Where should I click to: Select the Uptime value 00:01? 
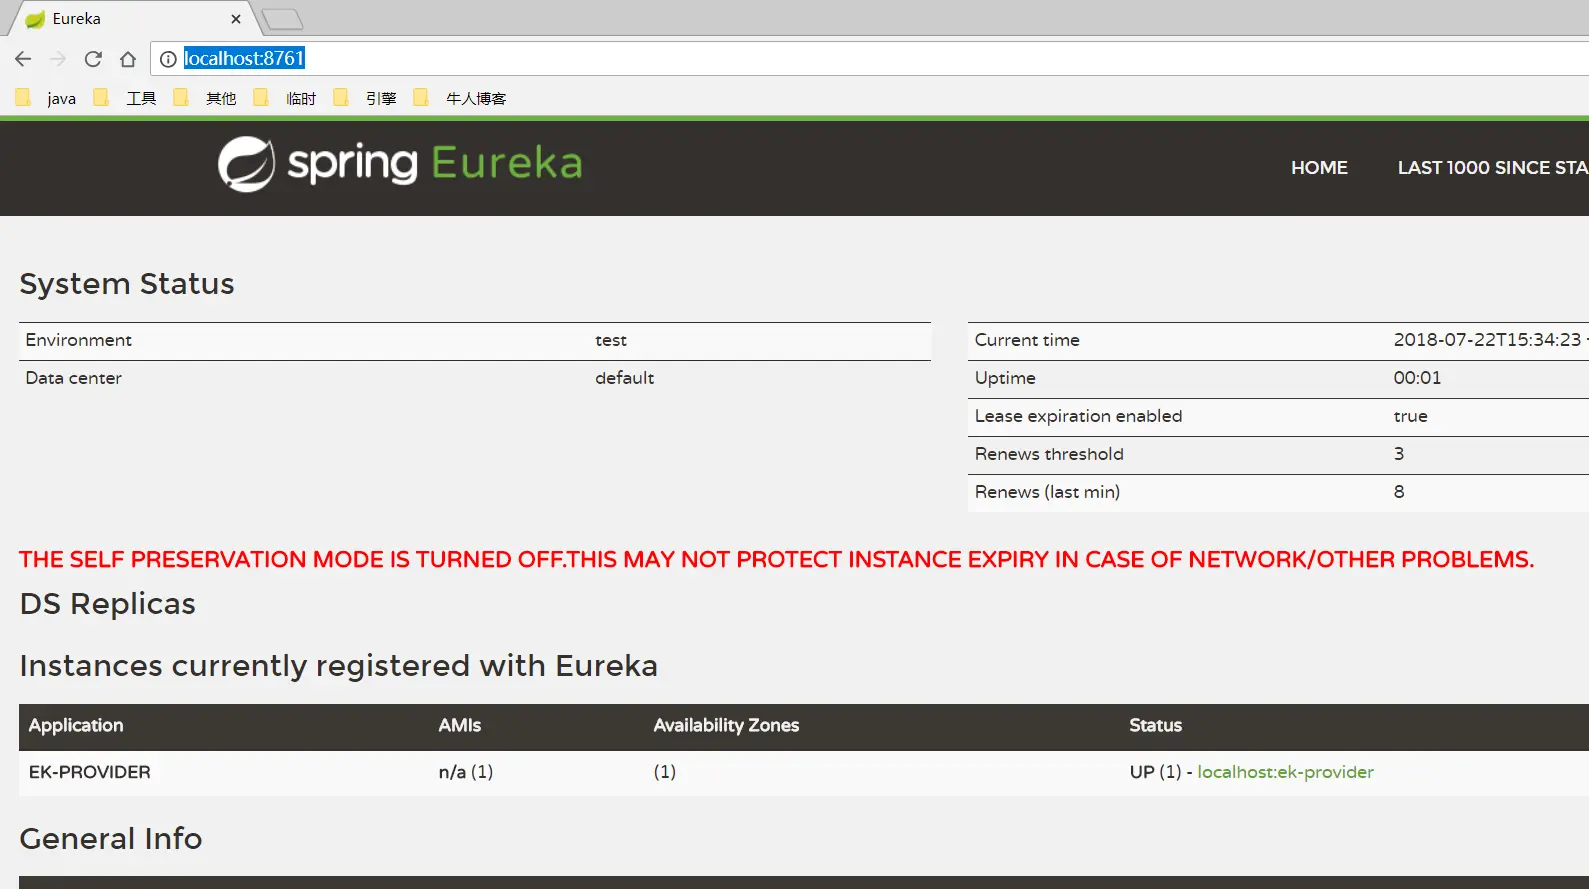pyautogui.click(x=1417, y=378)
